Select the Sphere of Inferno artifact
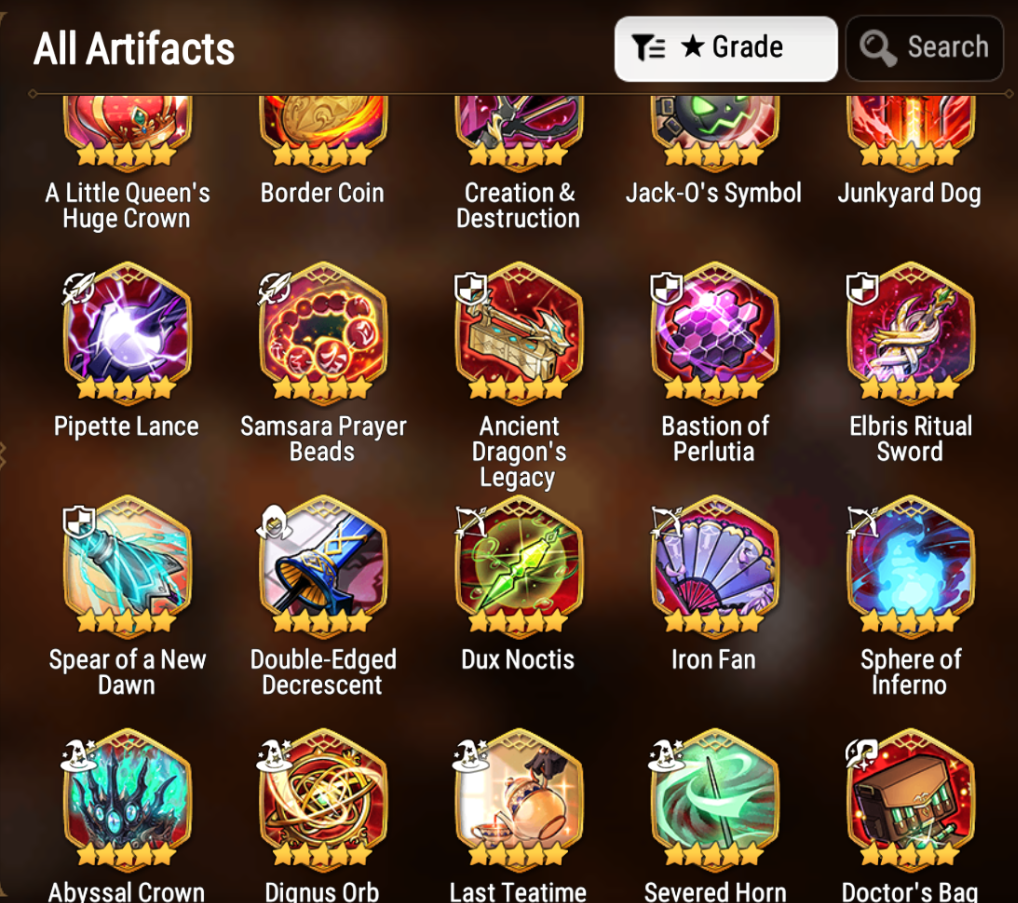Screen dimensions: 1018x903 (910, 563)
